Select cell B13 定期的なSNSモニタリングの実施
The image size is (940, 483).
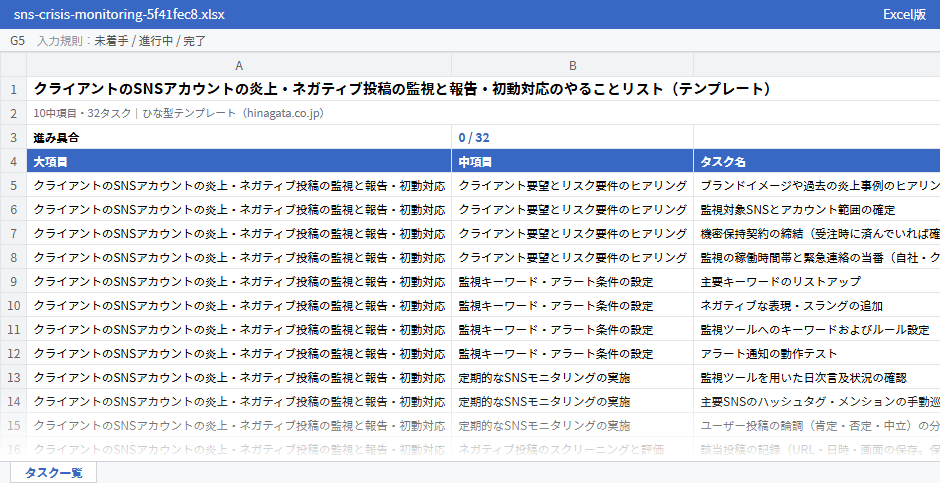(x=573, y=378)
